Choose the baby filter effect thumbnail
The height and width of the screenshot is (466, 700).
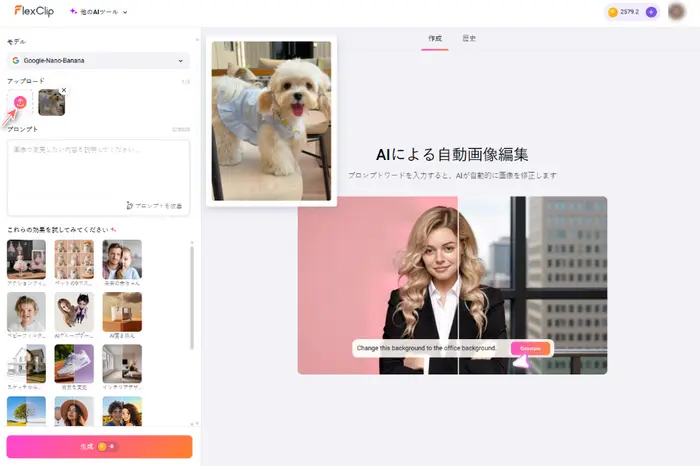[x=26, y=312]
